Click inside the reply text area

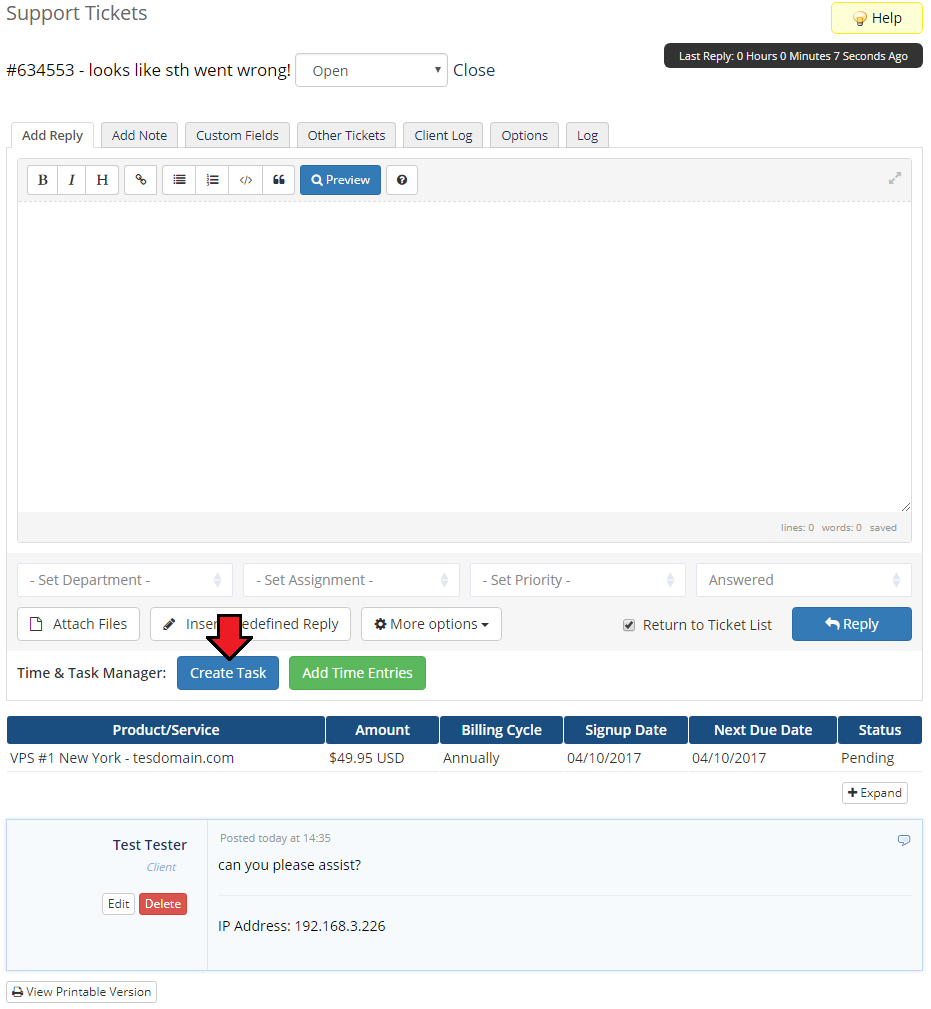(x=464, y=357)
